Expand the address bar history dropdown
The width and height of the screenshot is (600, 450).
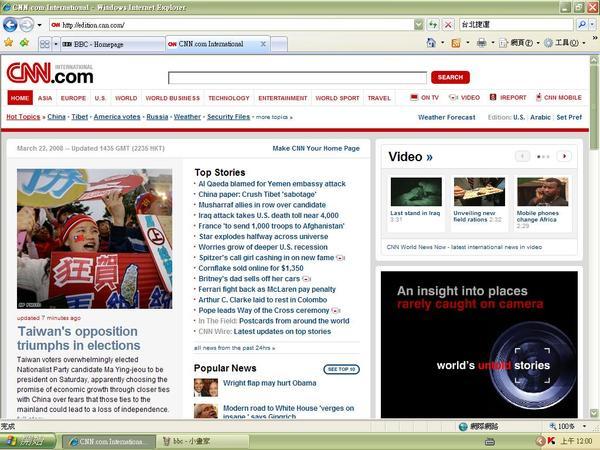click(x=419, y=25)
